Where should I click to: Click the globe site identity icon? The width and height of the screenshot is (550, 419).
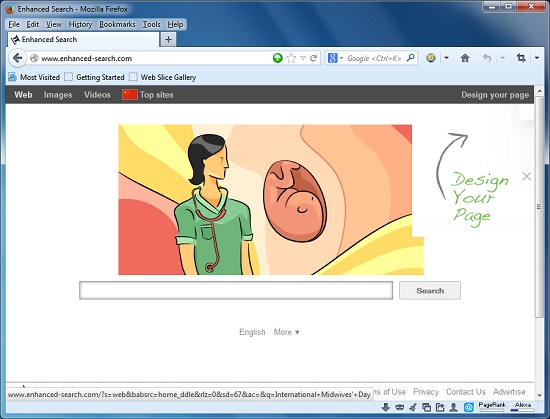[x=34, y=58]
